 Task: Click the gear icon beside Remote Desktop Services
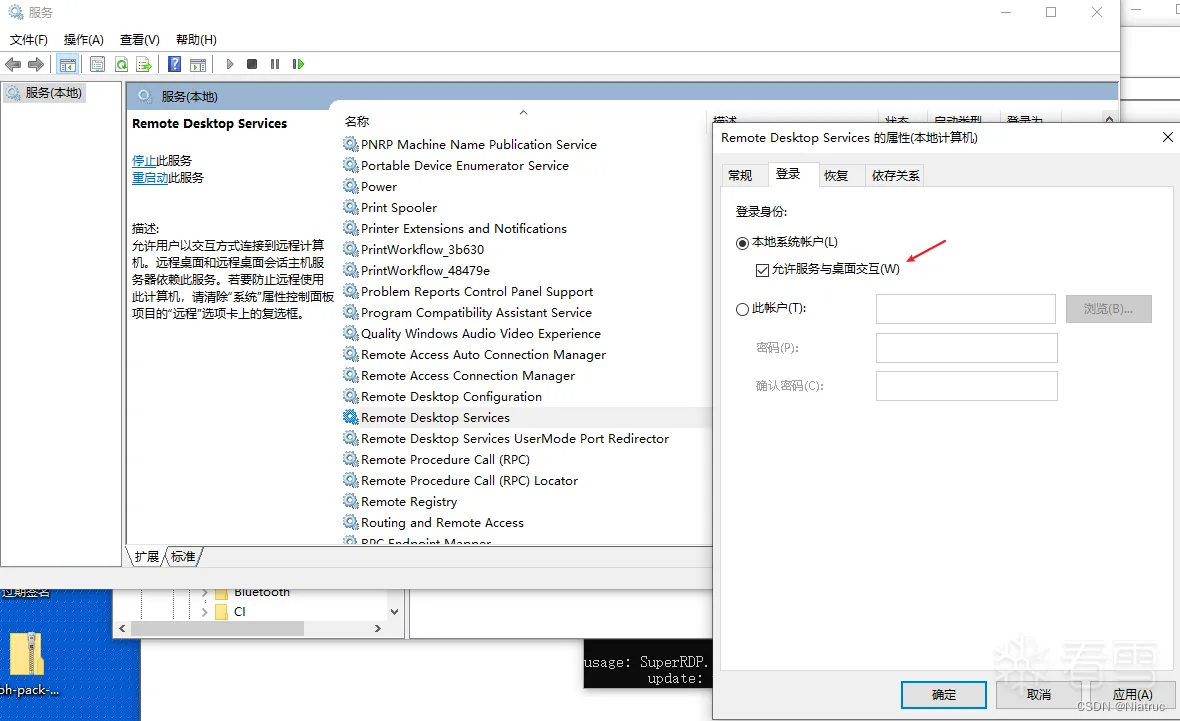(x=350, y=417)
